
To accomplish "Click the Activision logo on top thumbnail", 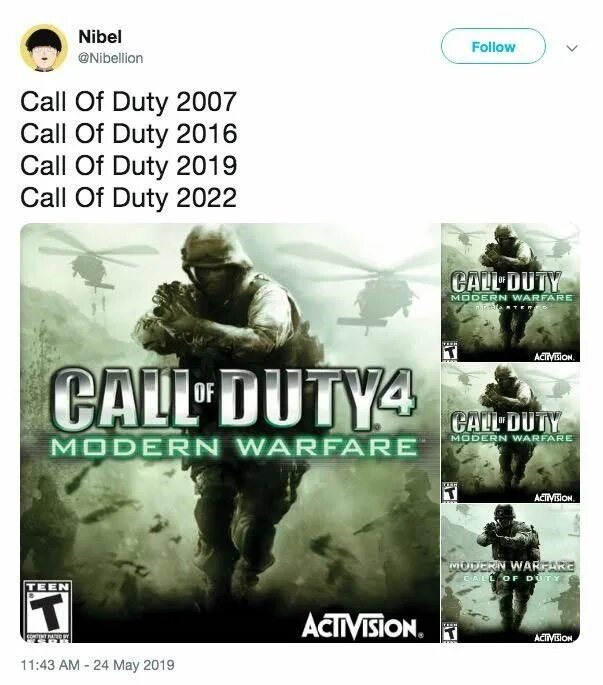I will tap(554, 357).
